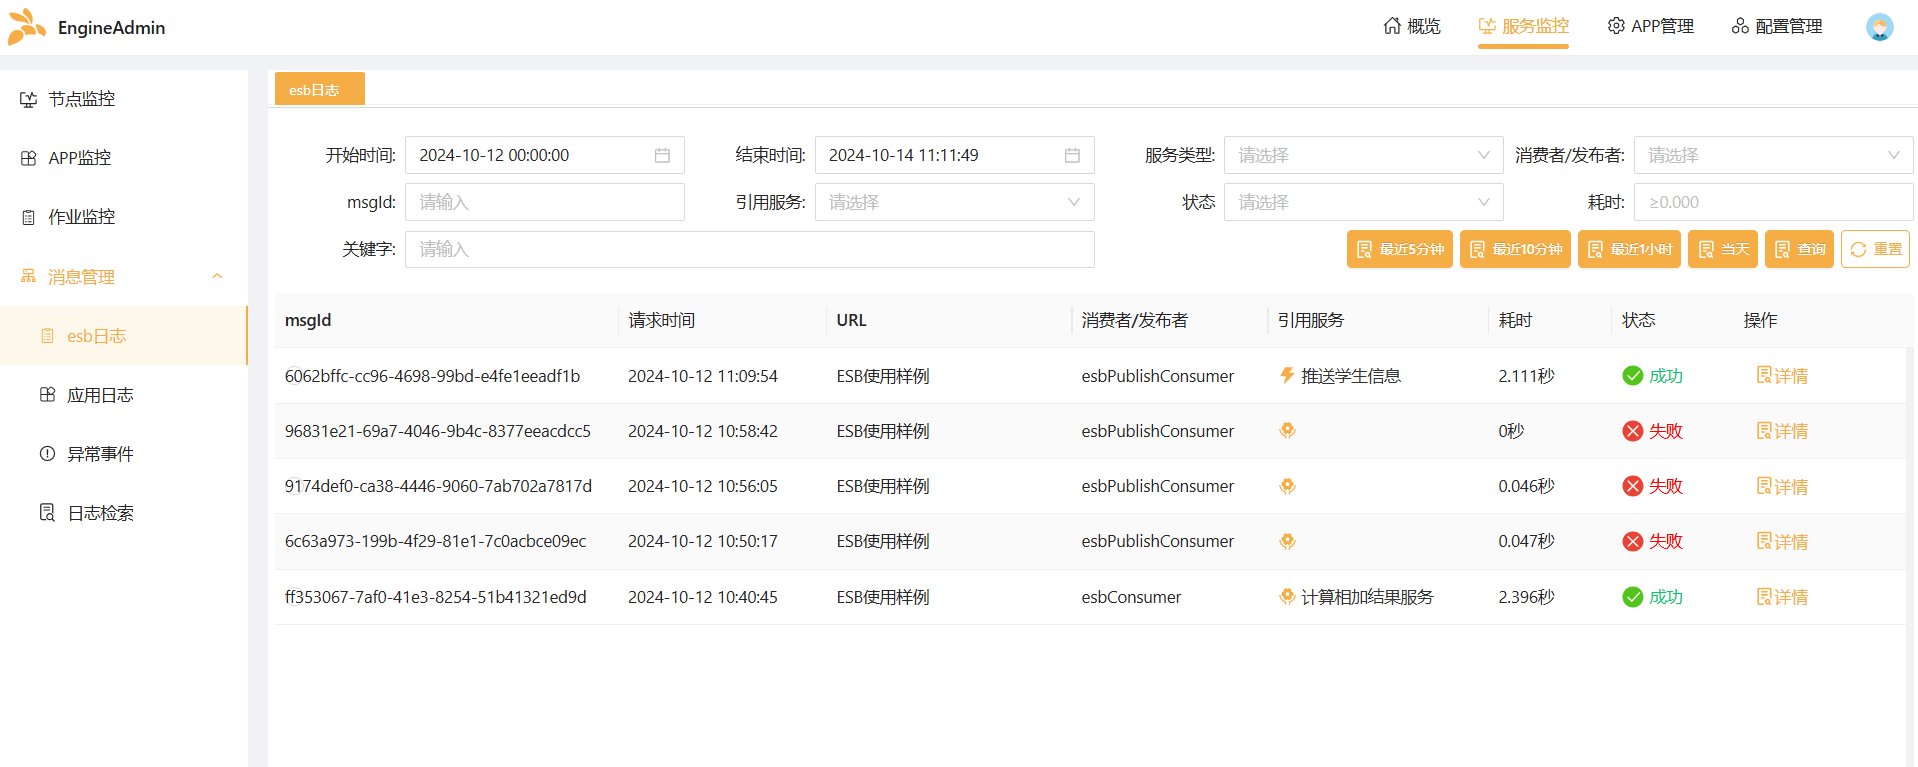Screen dimensions: 1918x767
Task: Filter by 最近5分钟
Action: pos(1399,249)
